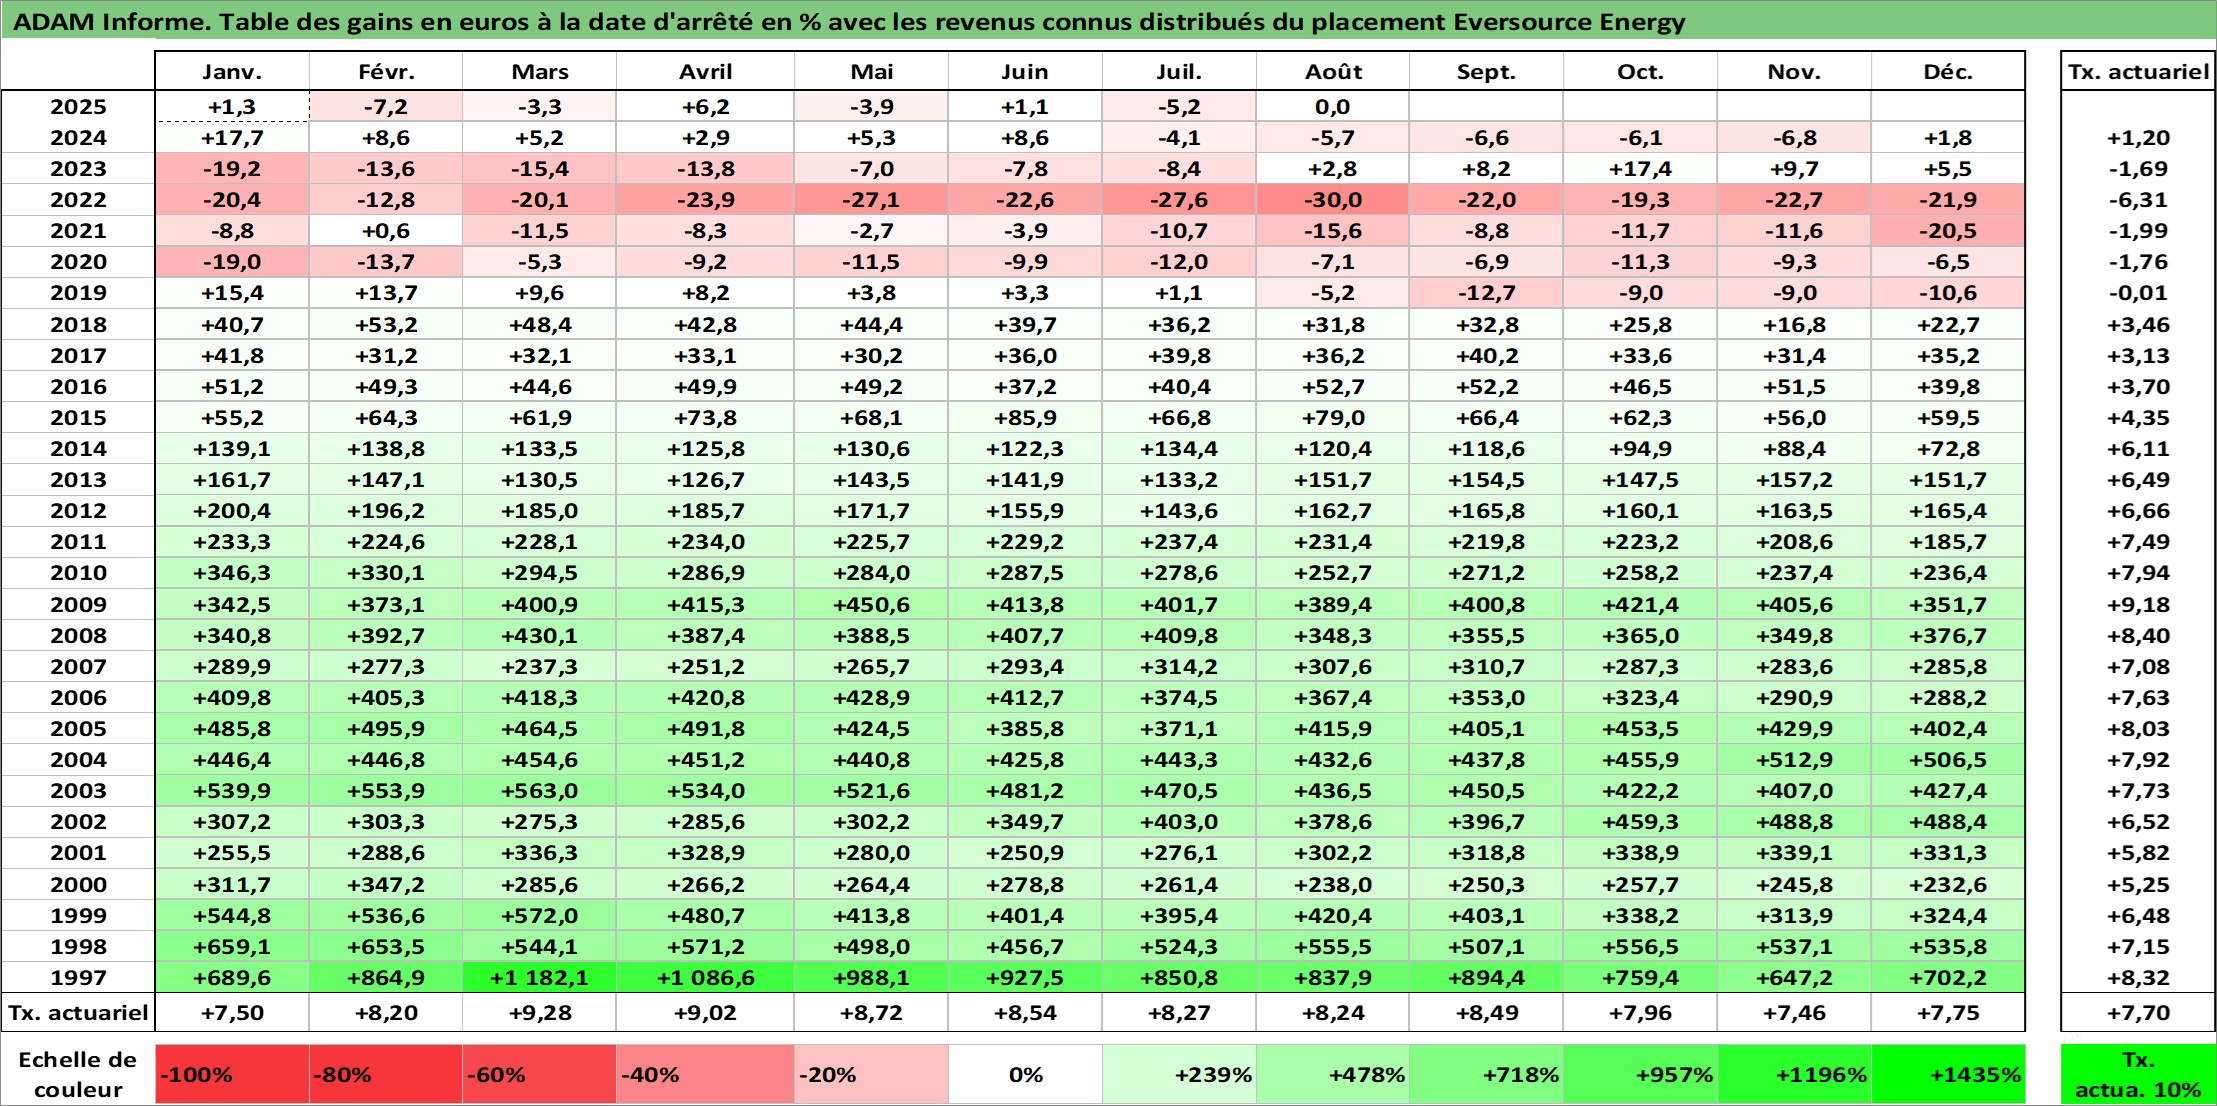Click the '-19,2' cell for January 2023
The image size is (2217, 1106).
(x=232, y=169)
